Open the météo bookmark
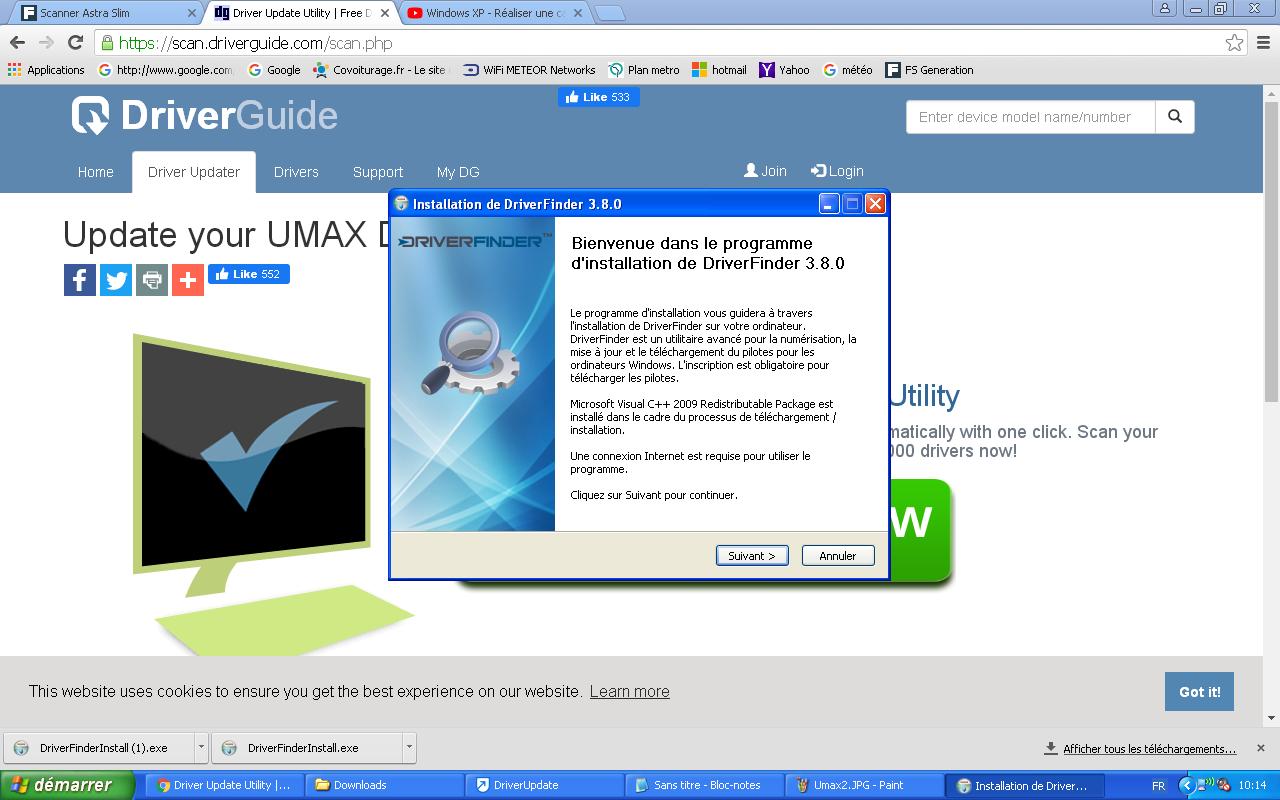Viewport: 1280px width, 800px height. click(x=848, y=70)
